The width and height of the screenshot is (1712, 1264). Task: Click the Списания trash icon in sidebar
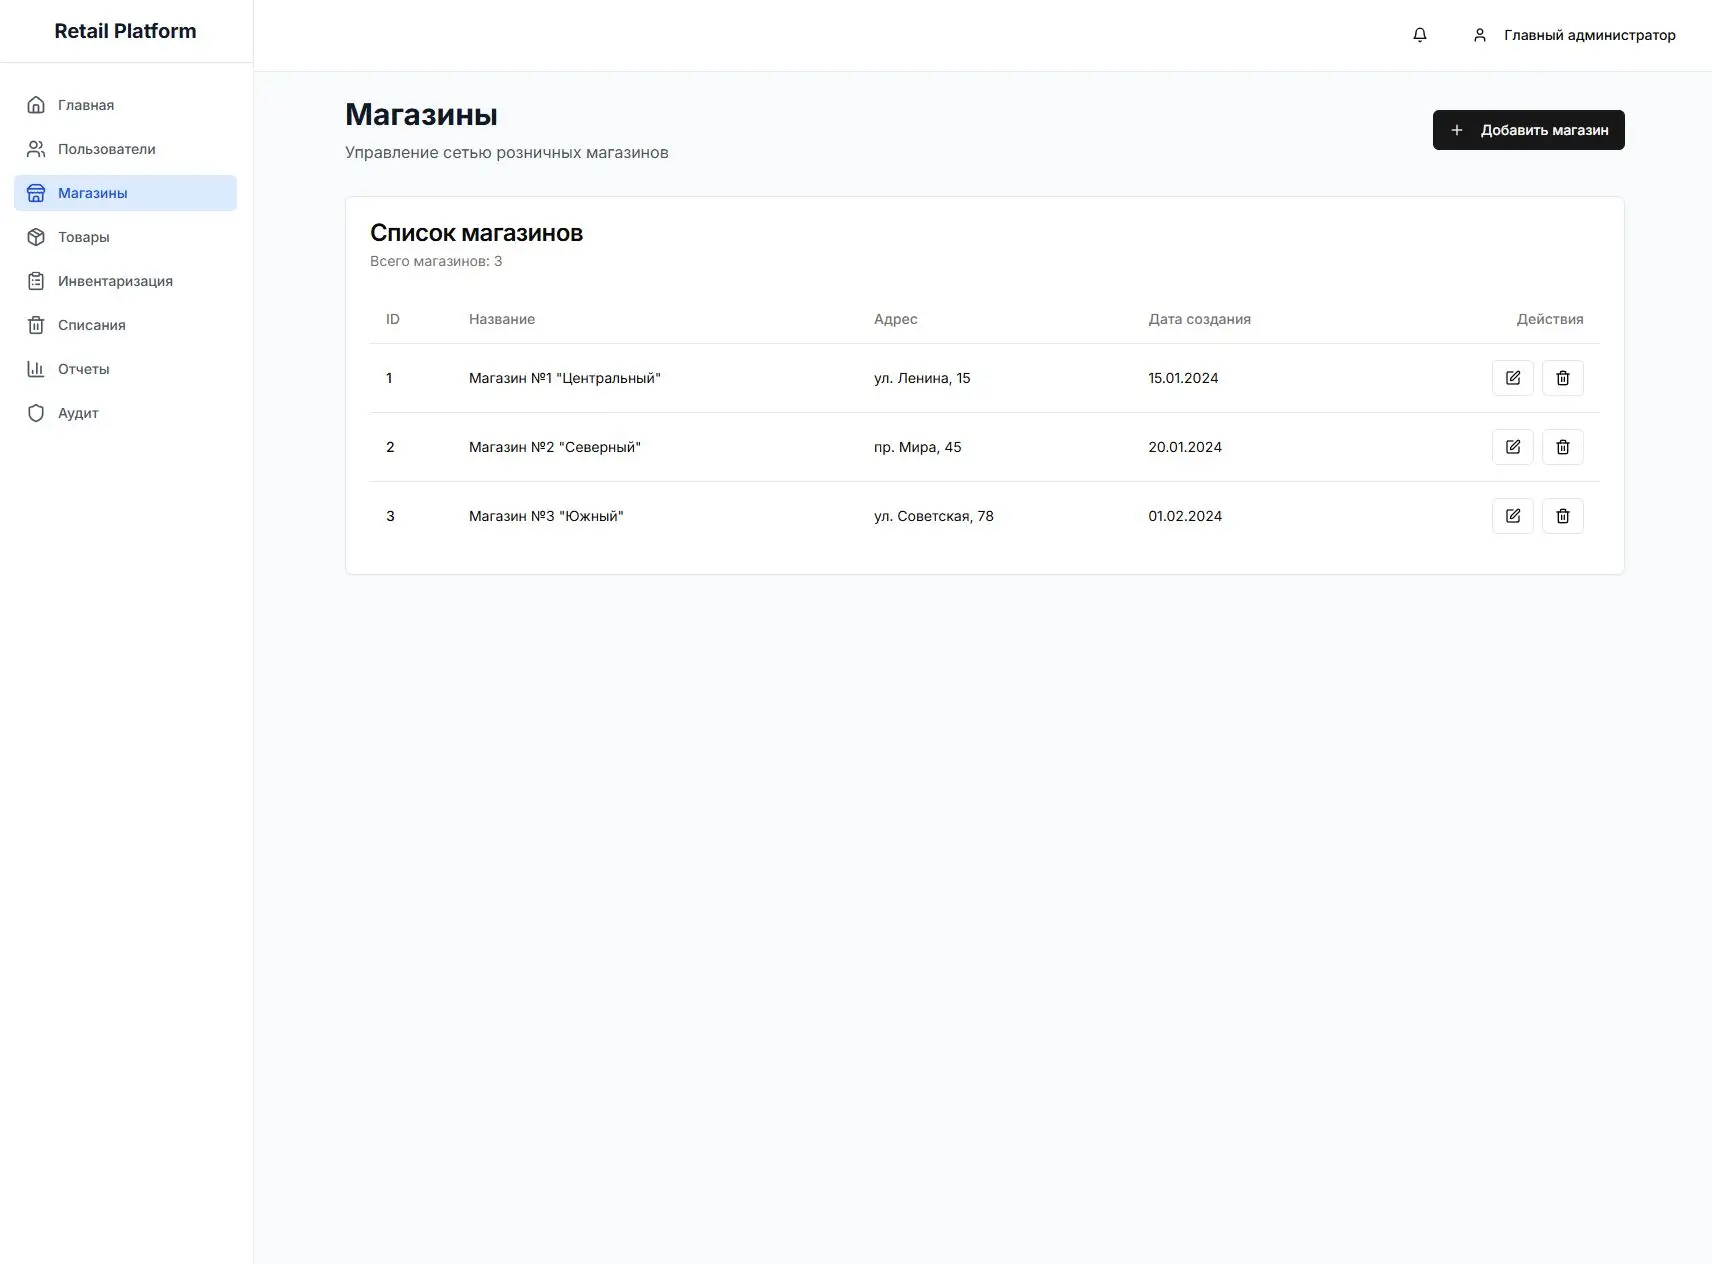[x=36, y=325]
